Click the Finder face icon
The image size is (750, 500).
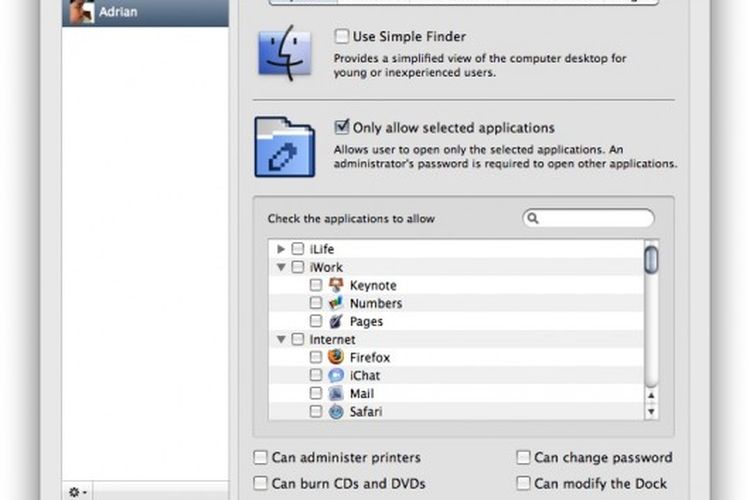click(x=285, y=53)
